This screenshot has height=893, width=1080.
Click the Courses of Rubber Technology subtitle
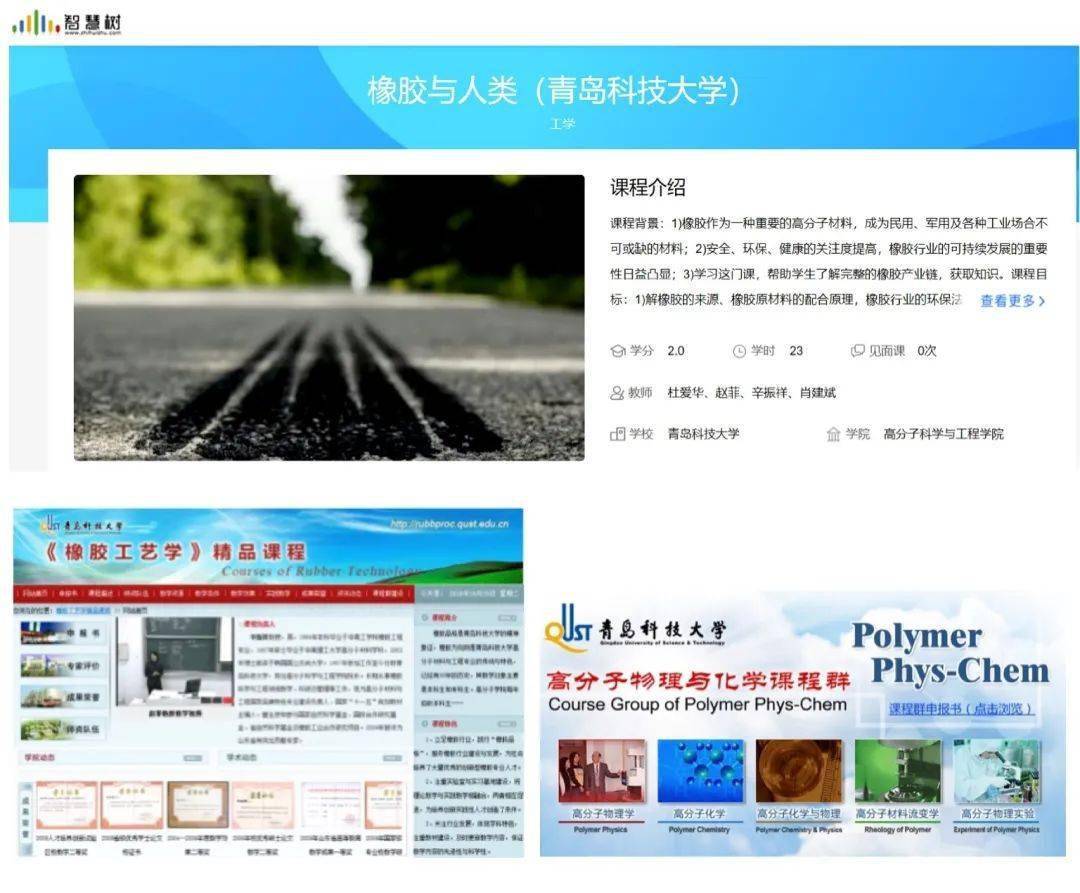320,571
